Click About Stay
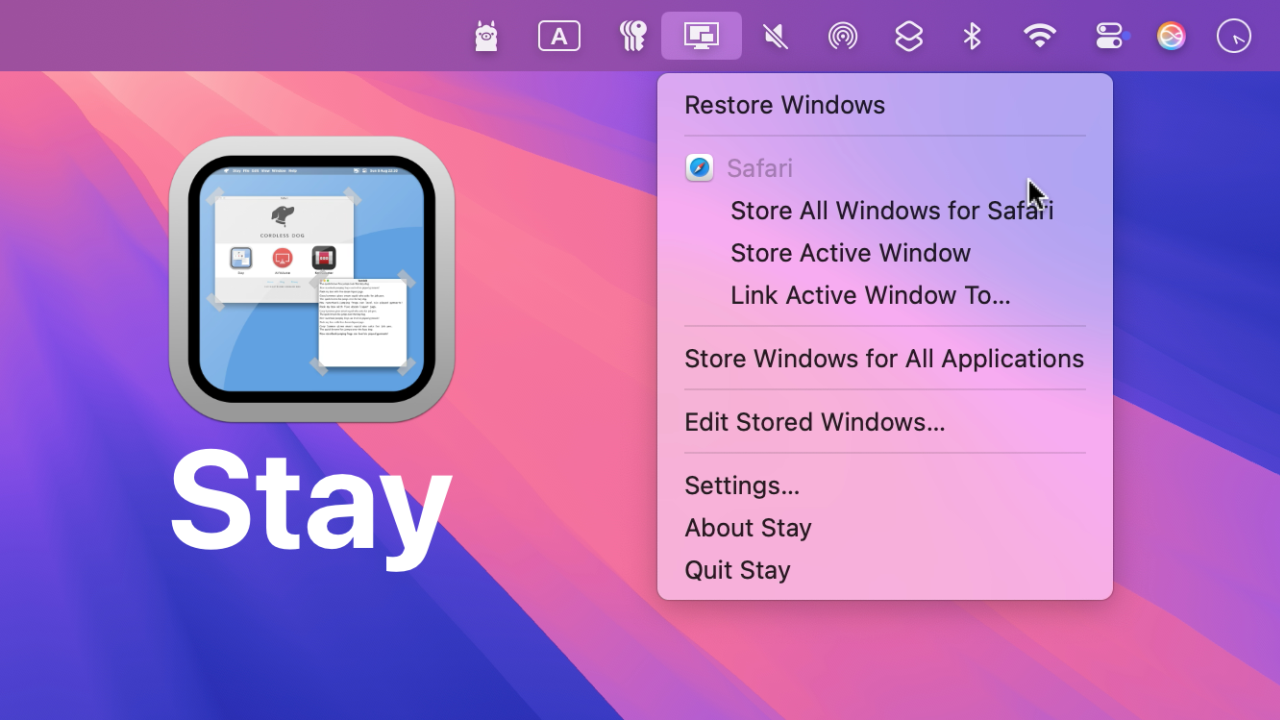The height and width of the screenshot is (720, 1280). click(748, 527)
